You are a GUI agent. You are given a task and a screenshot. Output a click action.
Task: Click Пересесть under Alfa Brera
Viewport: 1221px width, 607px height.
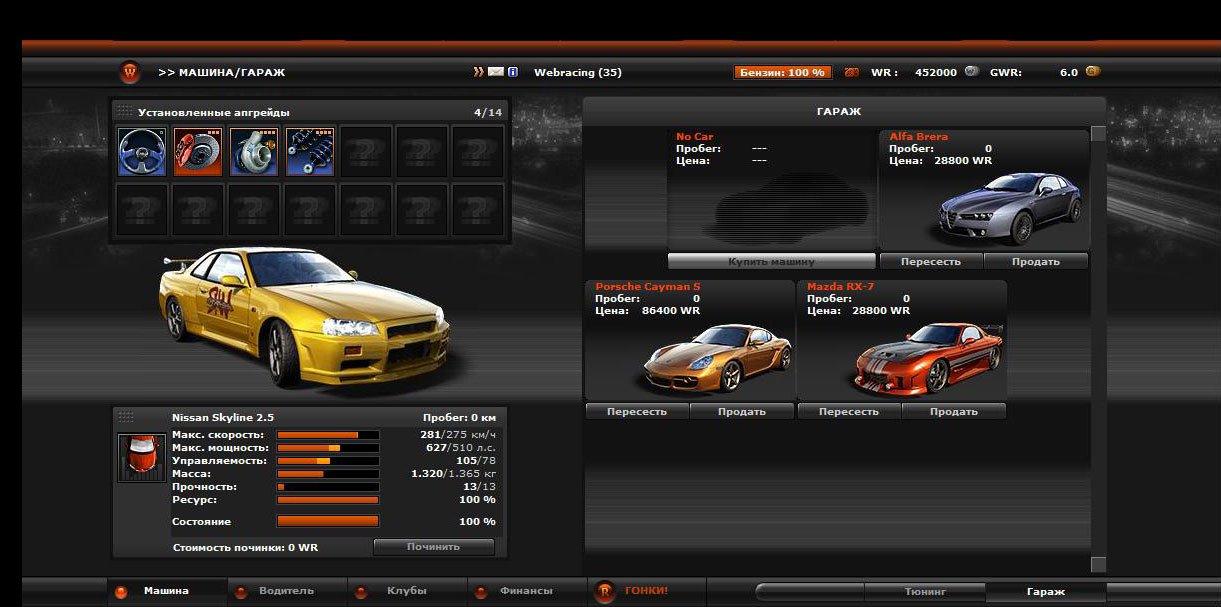coord(931,261)
